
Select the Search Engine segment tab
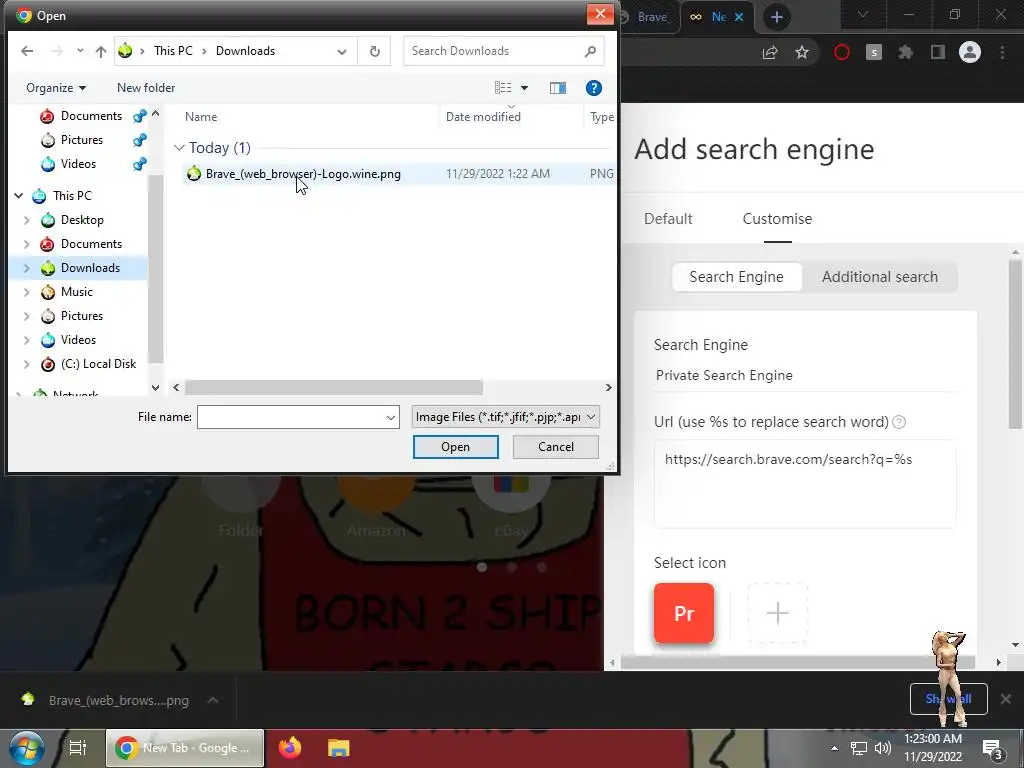pos(736,277)
